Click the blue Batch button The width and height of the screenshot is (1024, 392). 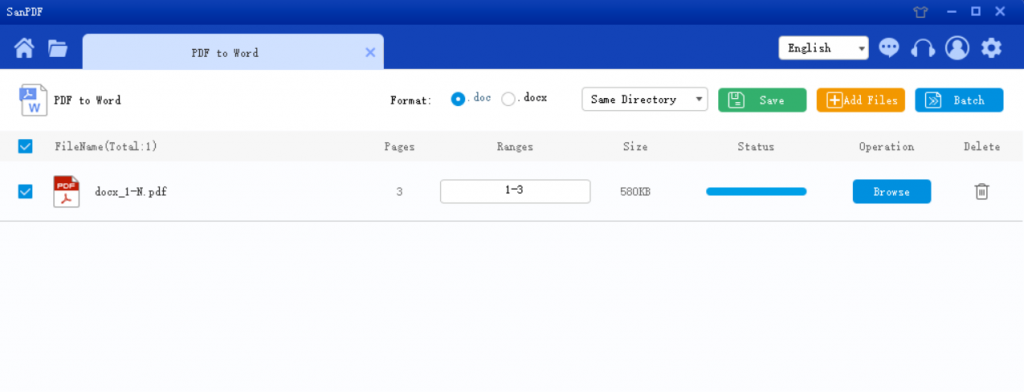click(x=959, y=100)
